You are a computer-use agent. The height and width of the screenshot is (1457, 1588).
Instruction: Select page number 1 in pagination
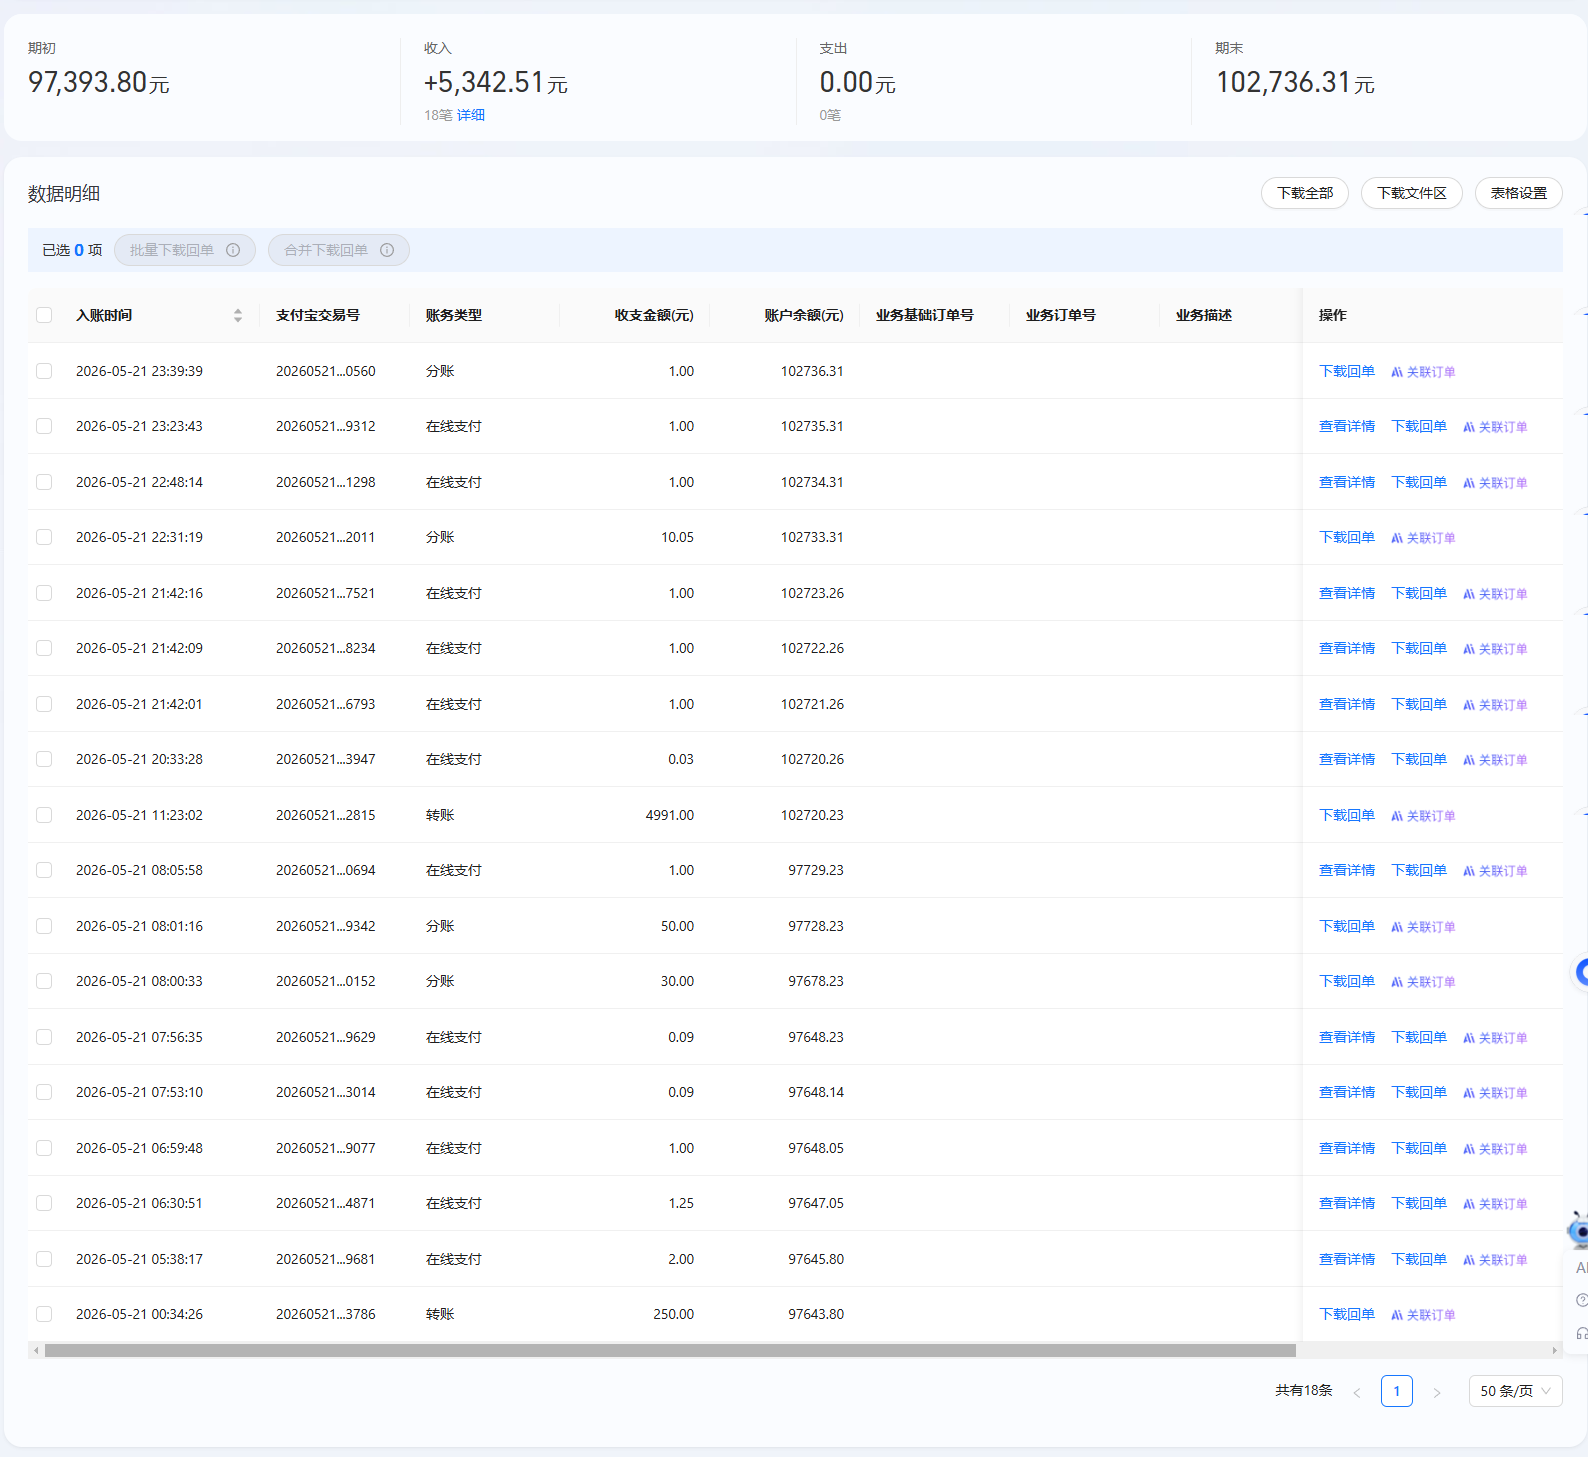tap(1397, 1391)
